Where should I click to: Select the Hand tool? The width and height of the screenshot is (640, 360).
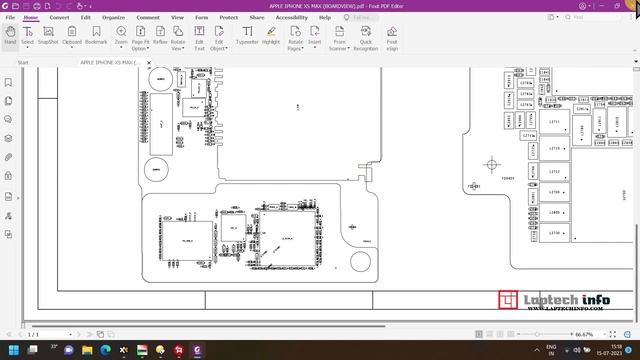10,36
